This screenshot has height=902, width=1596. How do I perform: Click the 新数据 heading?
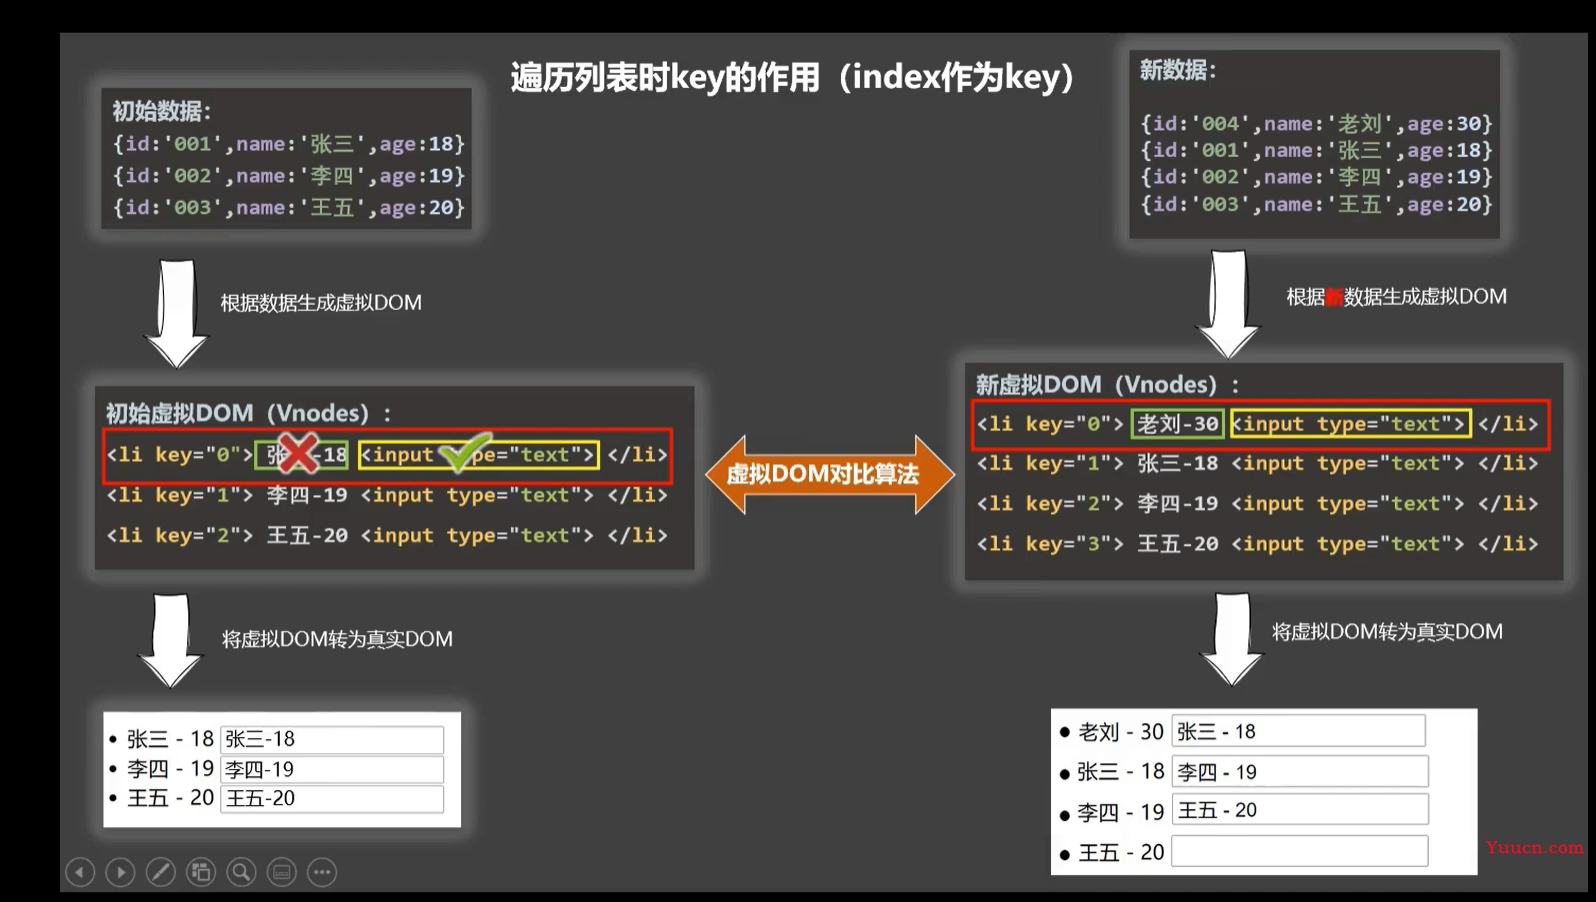click(1178, 70)
